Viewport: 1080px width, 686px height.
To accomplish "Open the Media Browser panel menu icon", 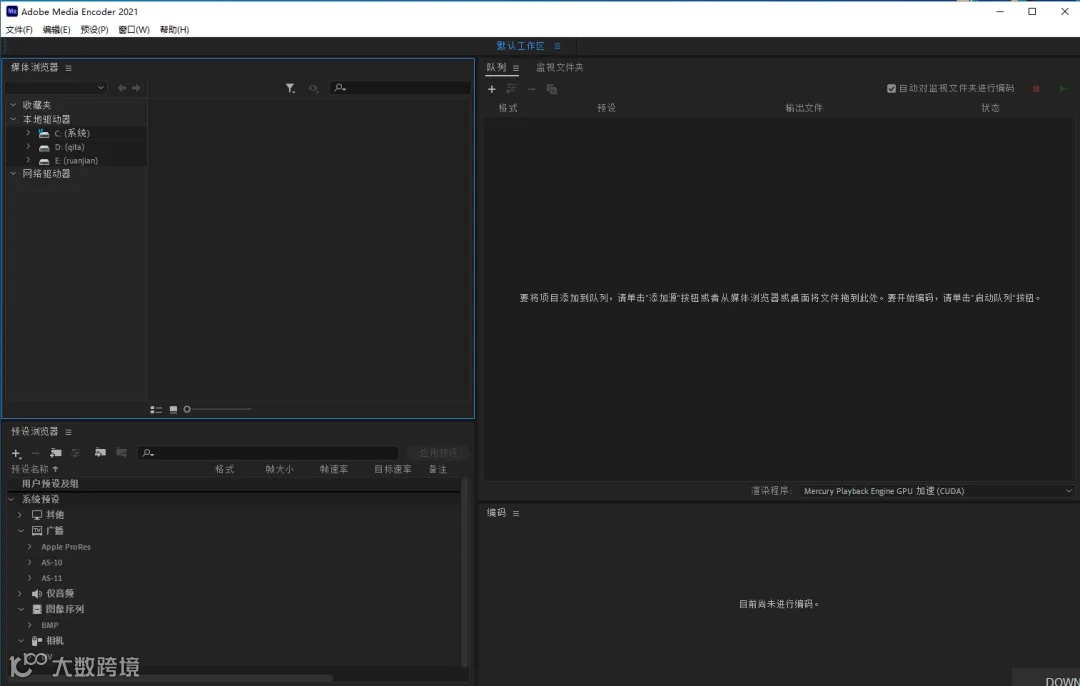I will pyautogui.click(x=68, y=67).
